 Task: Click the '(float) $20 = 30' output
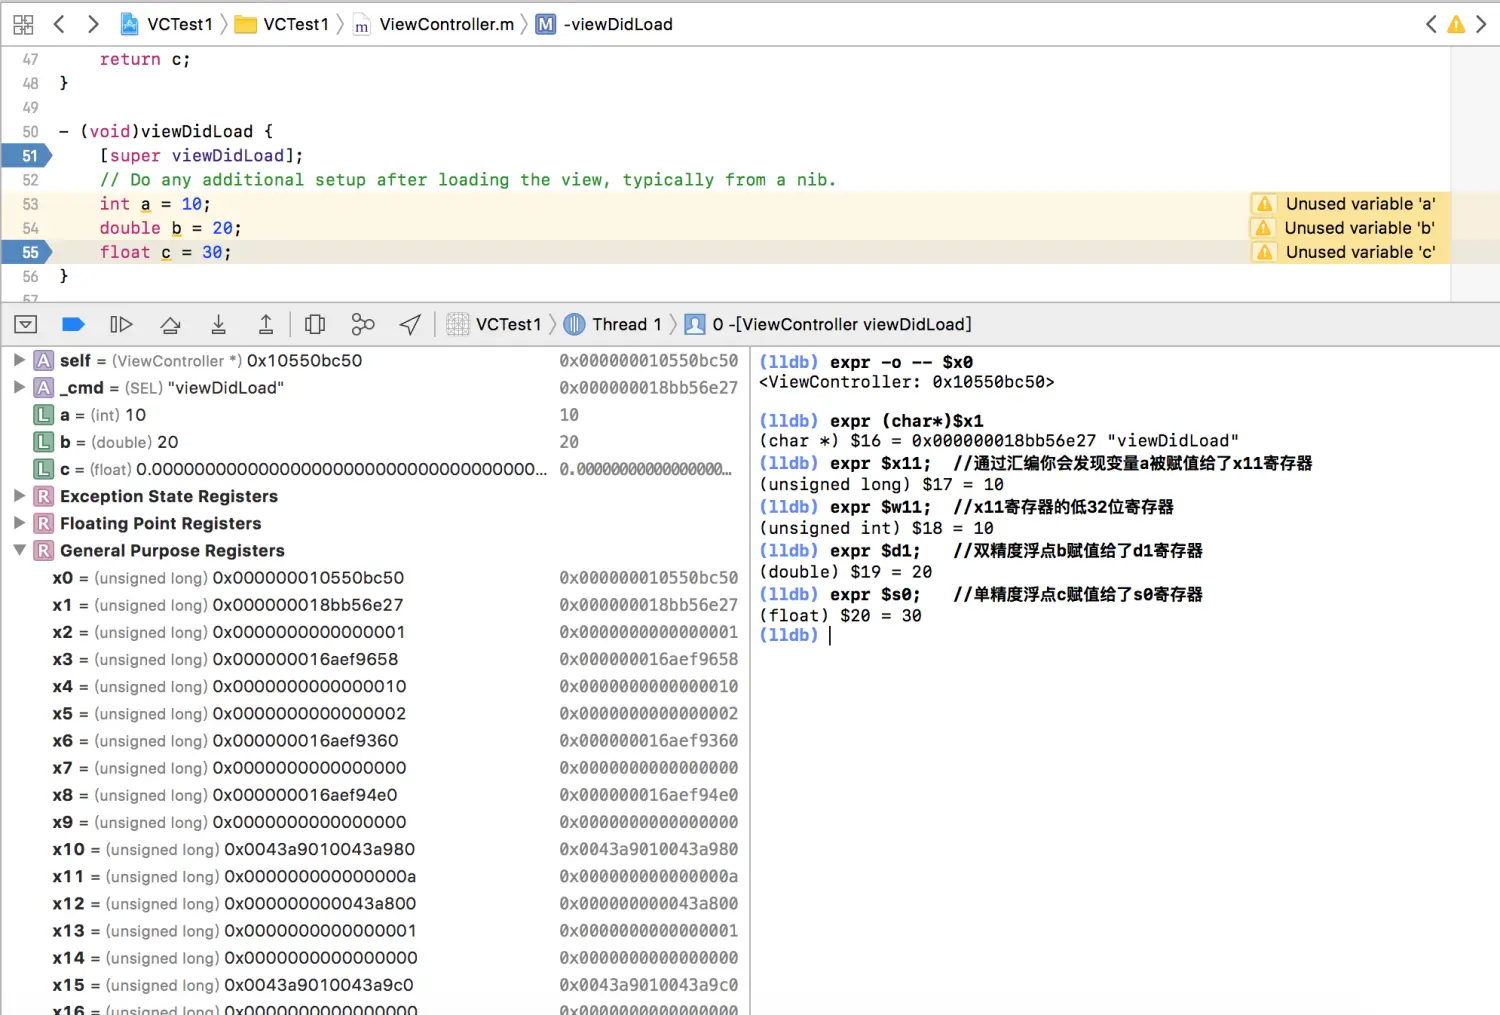pyautogui.click(x=840, y=616)
